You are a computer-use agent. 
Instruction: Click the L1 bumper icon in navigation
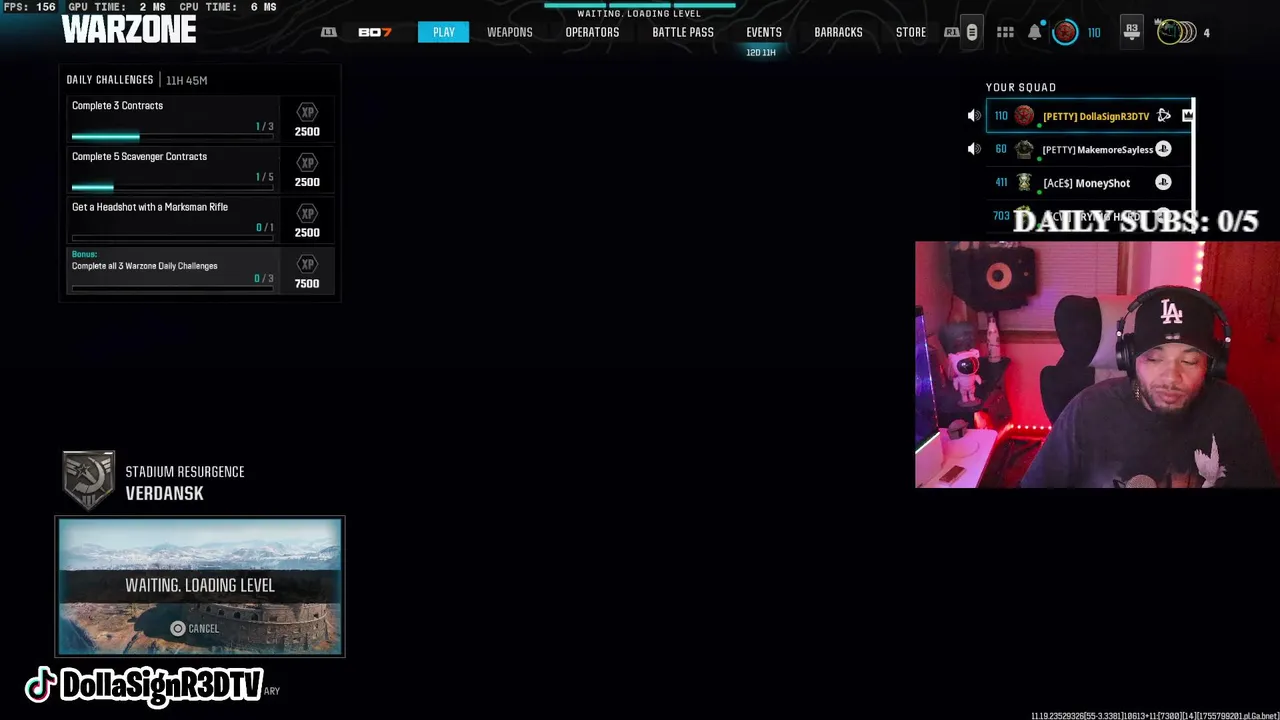click(328, 32)
